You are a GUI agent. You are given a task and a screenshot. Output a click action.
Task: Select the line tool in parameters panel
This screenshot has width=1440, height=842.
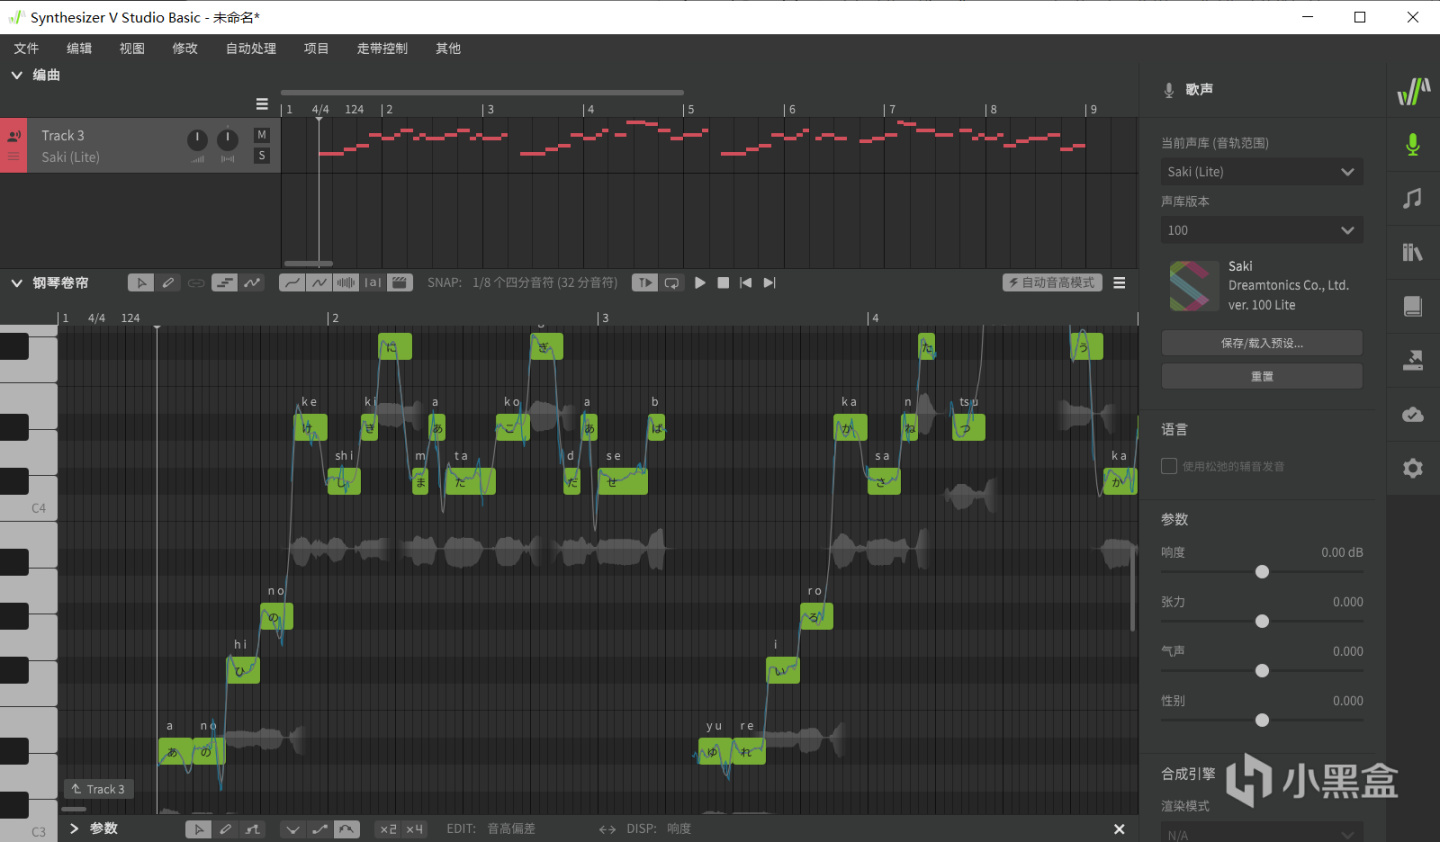[253, 829]
